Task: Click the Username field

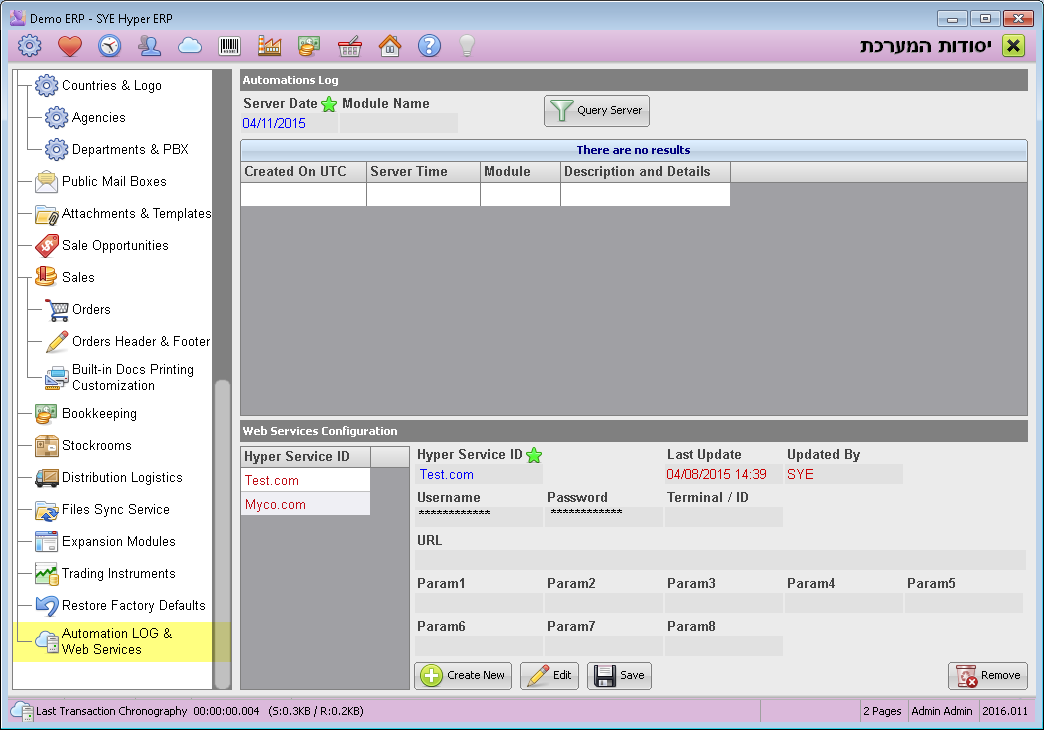Action: point(479,517)
